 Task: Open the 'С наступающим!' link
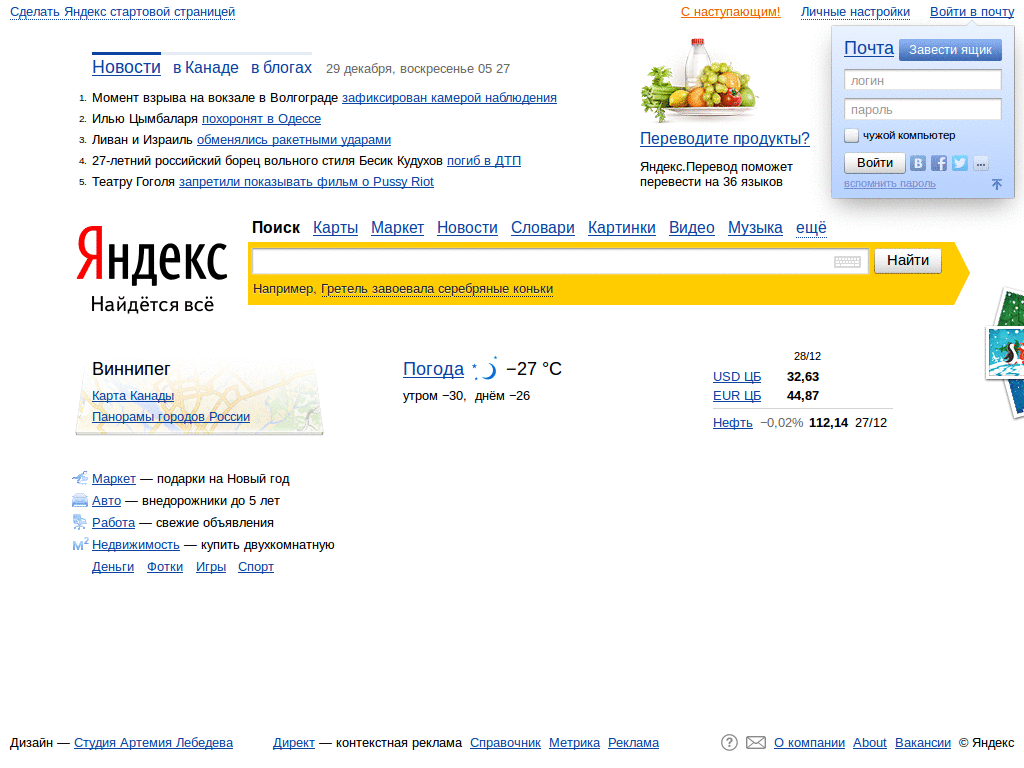[730, 12]
